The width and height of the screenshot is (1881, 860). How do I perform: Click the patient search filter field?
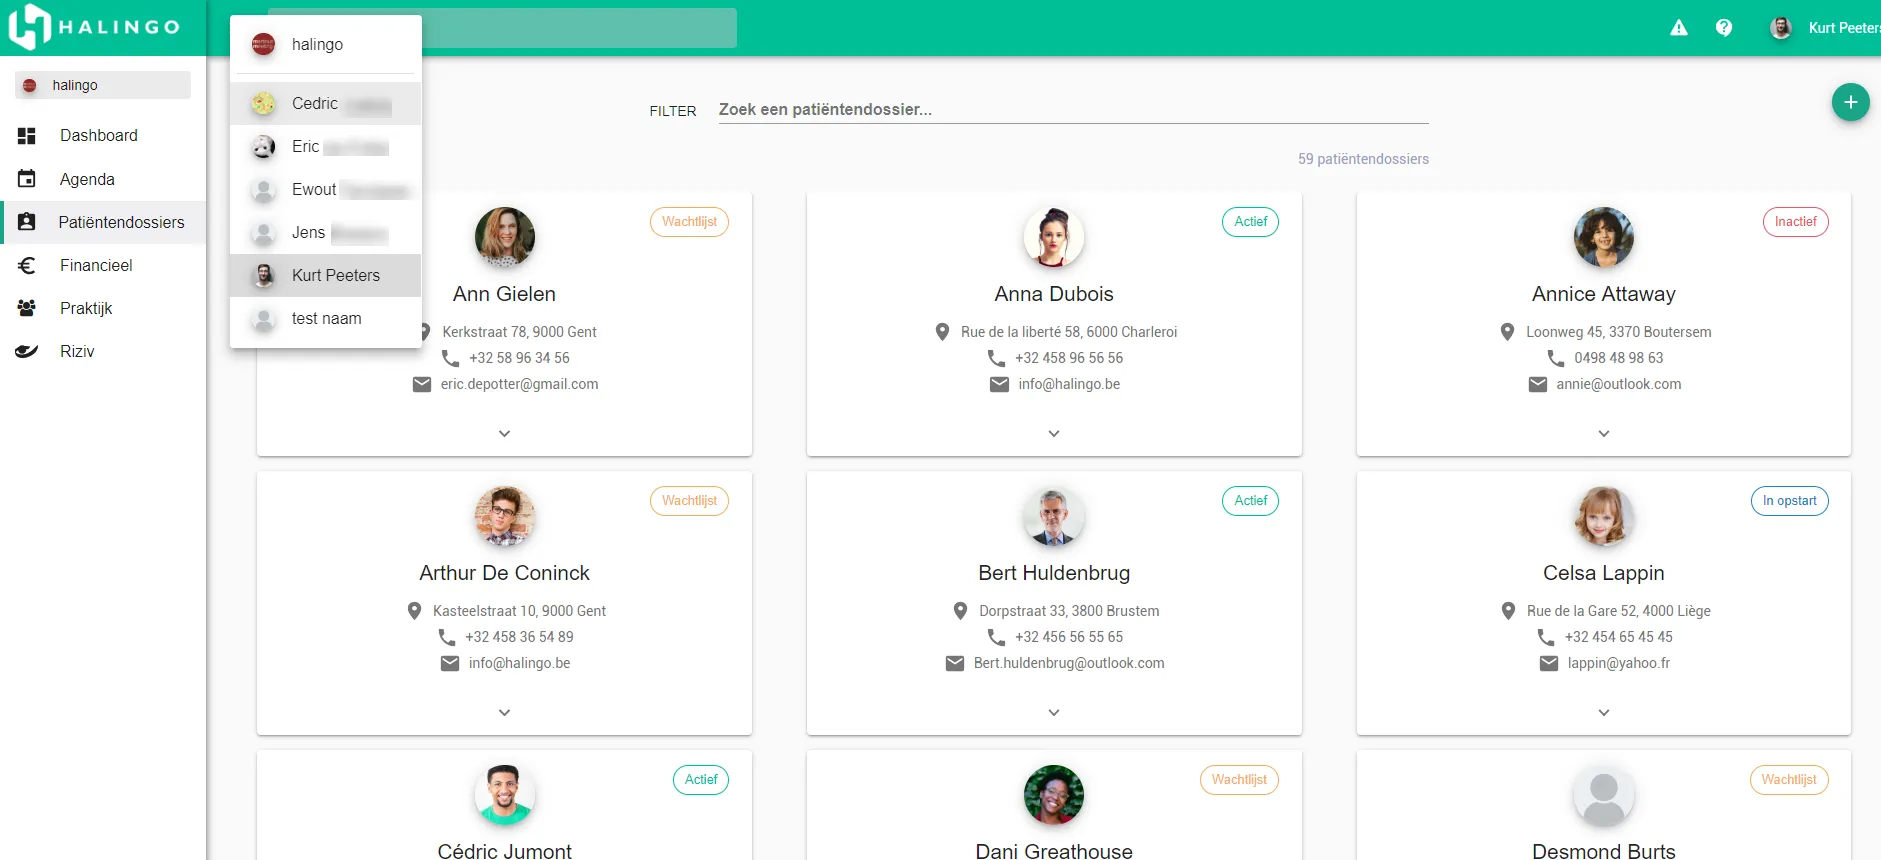1073,110
